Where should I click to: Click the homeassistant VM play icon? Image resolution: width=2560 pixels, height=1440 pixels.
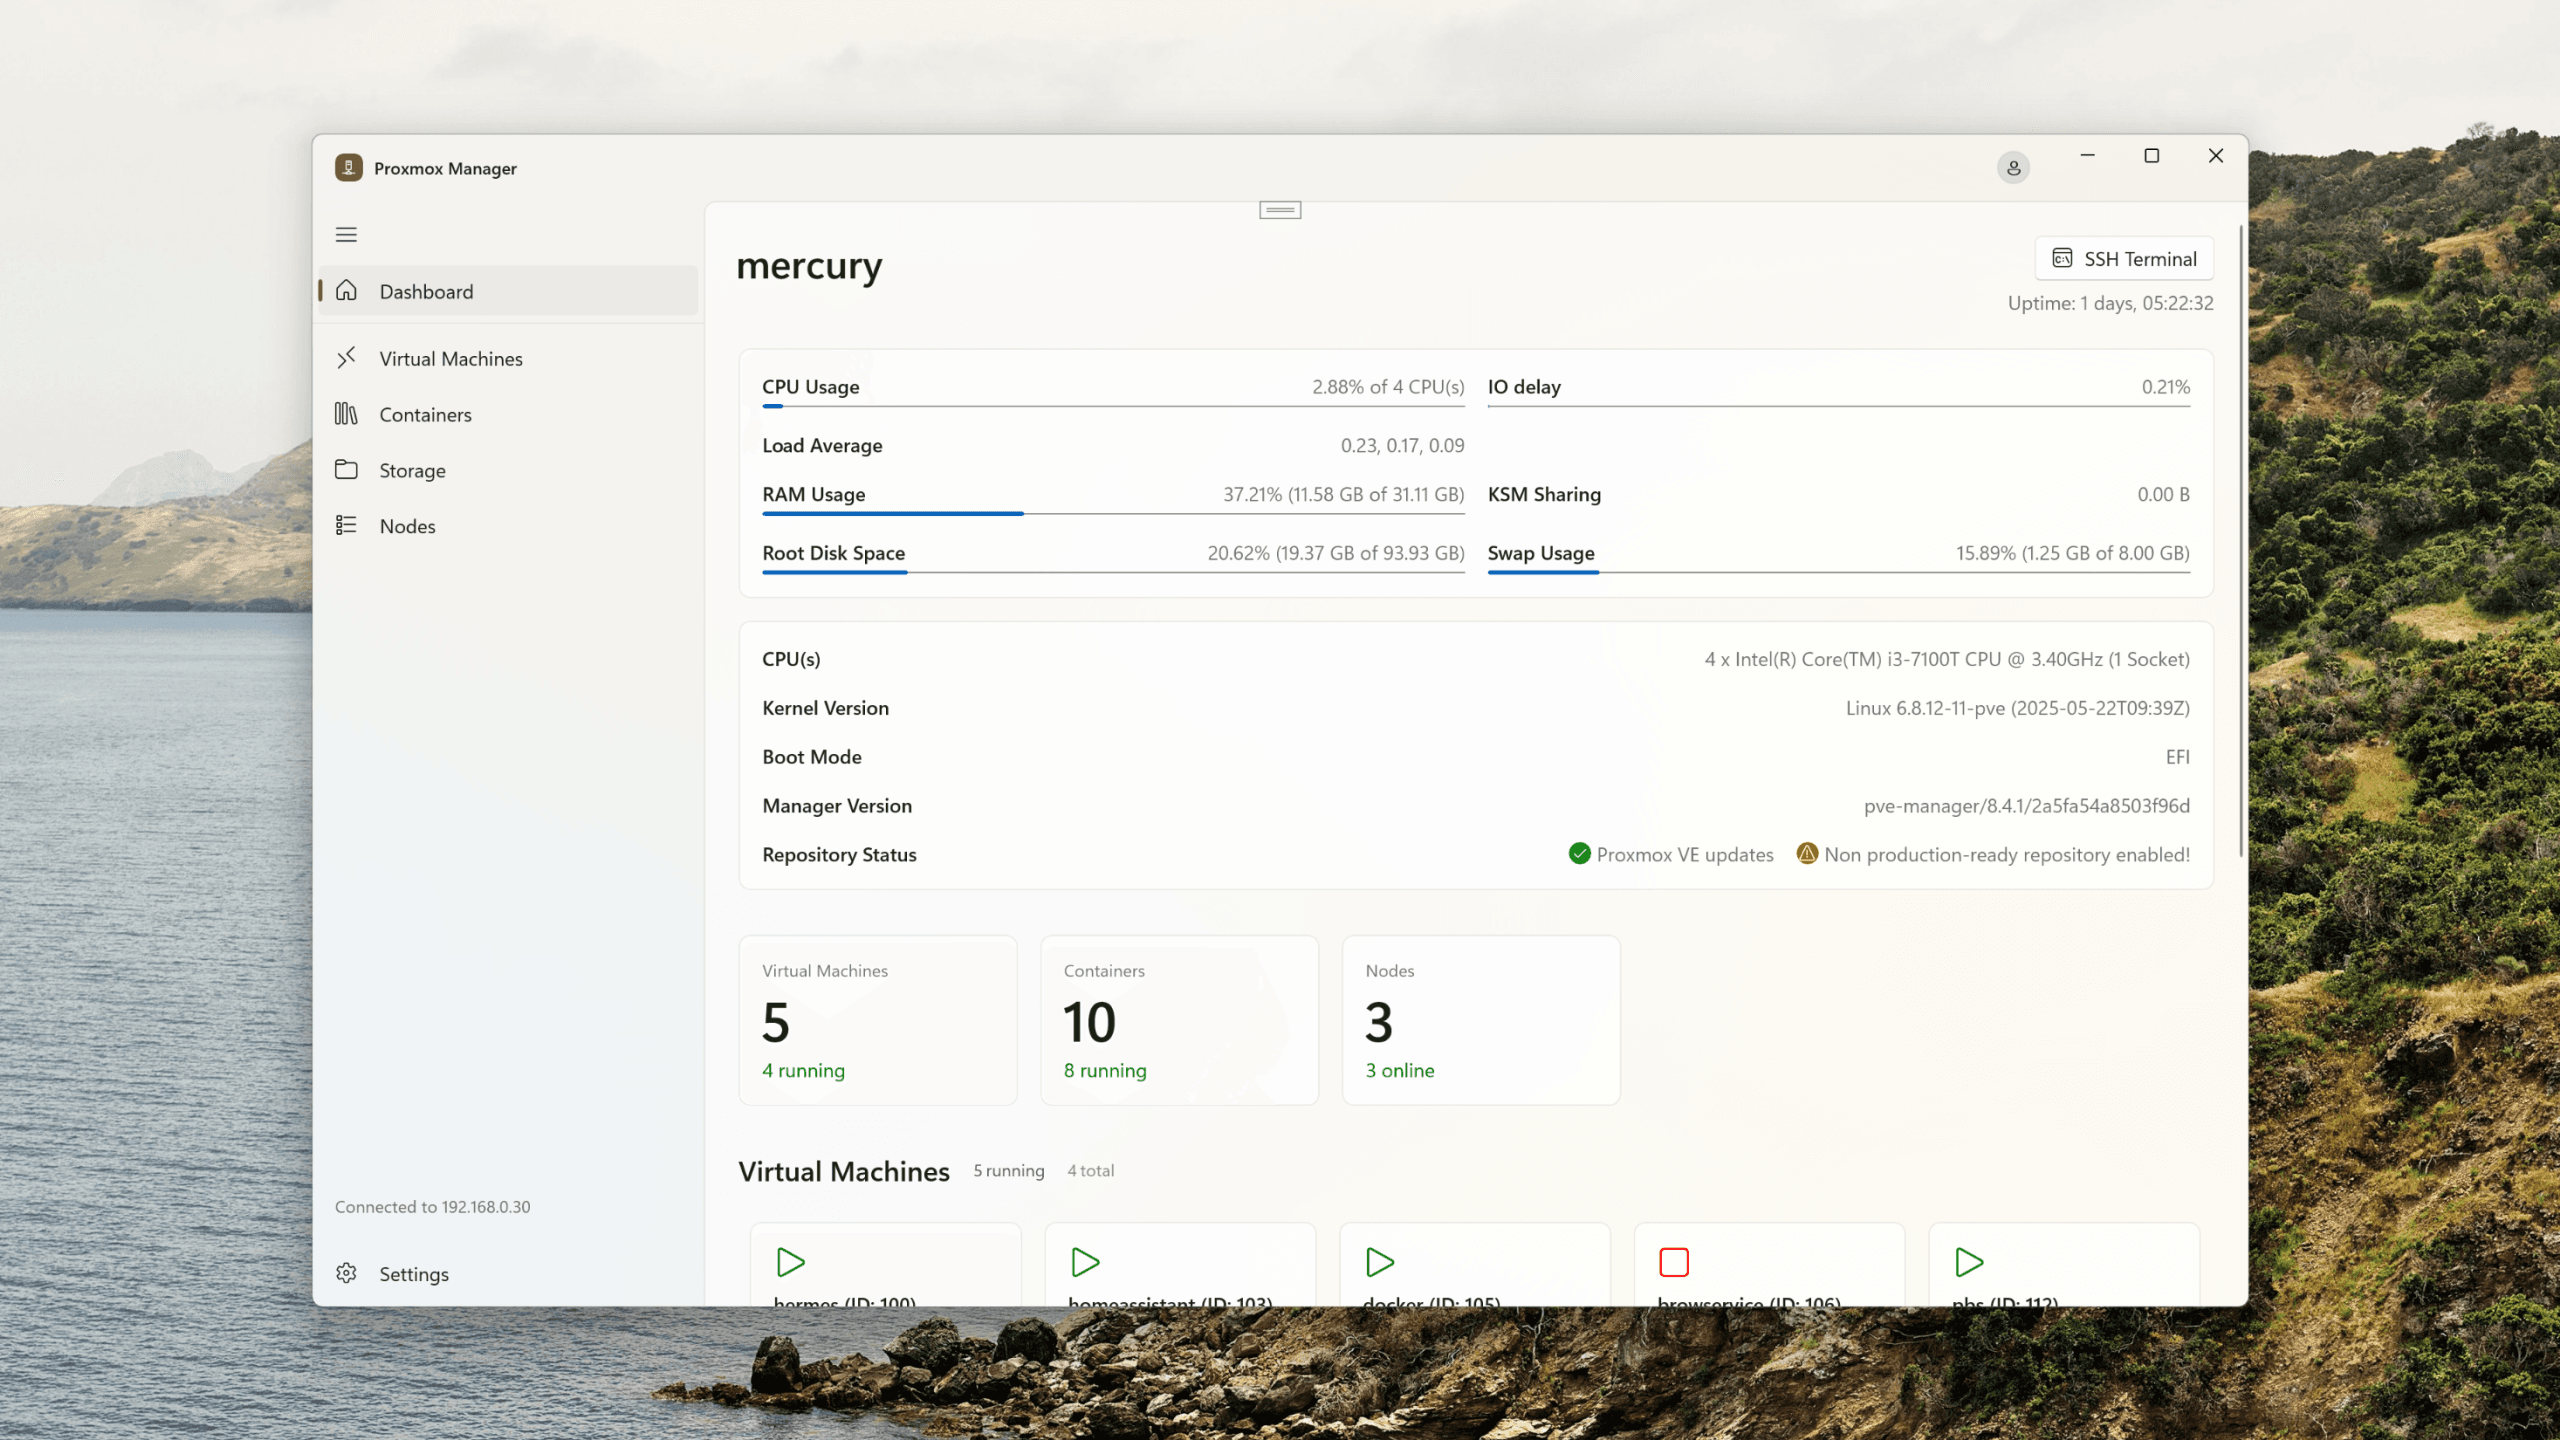click(x=1085, y=1262)
